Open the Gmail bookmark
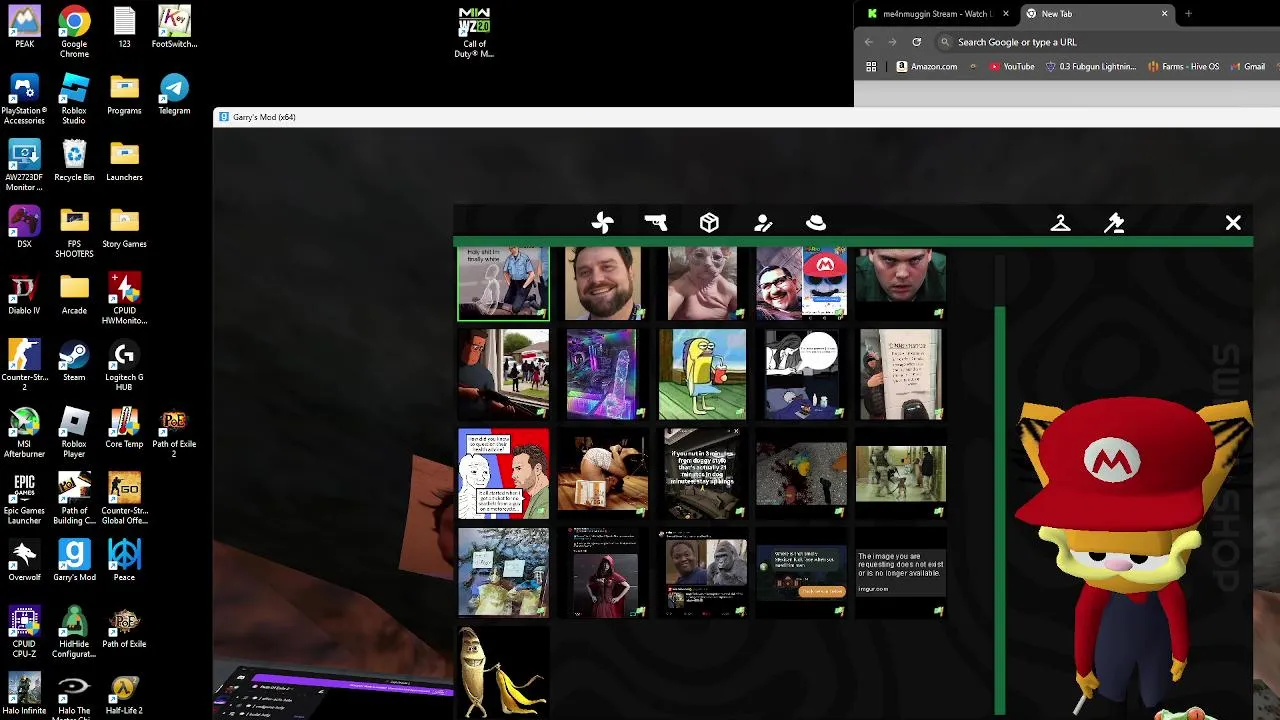The height and width of the screenshot is (720, 1280). pyautogui.click(x=1246, y=67)
